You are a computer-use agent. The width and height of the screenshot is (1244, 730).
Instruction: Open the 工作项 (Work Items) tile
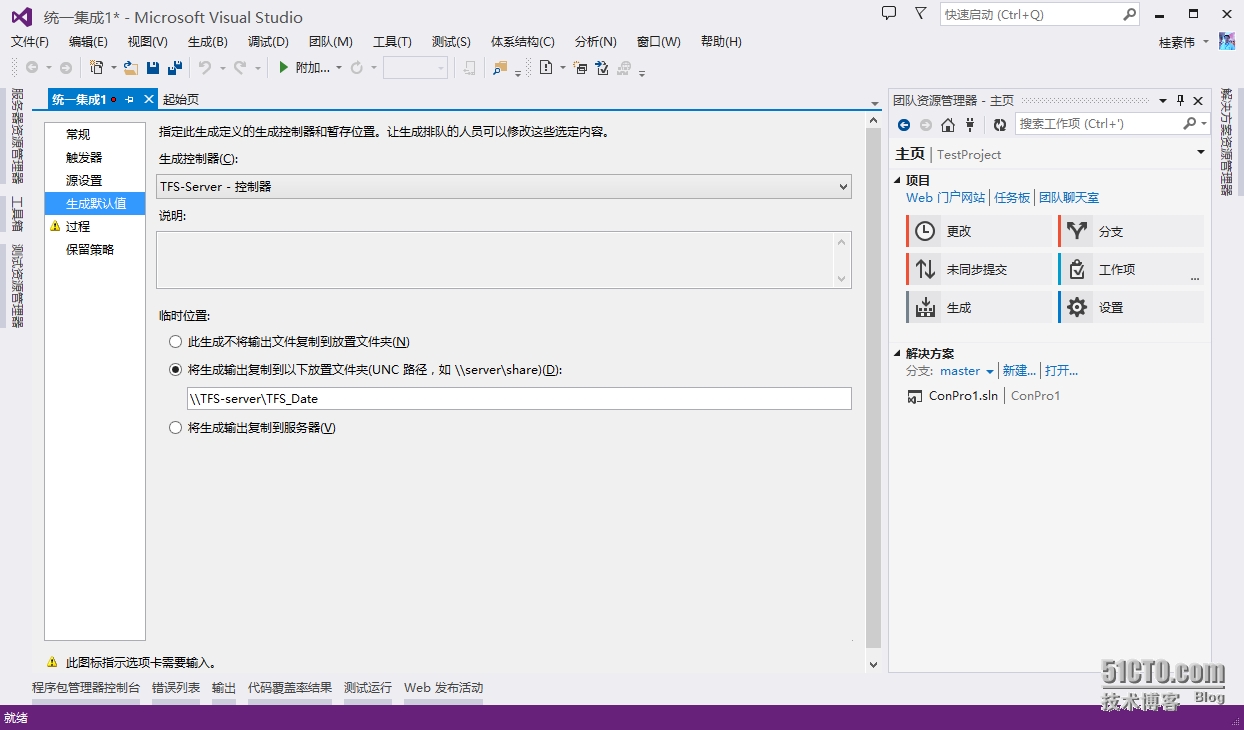click(x=1131, y=269)
